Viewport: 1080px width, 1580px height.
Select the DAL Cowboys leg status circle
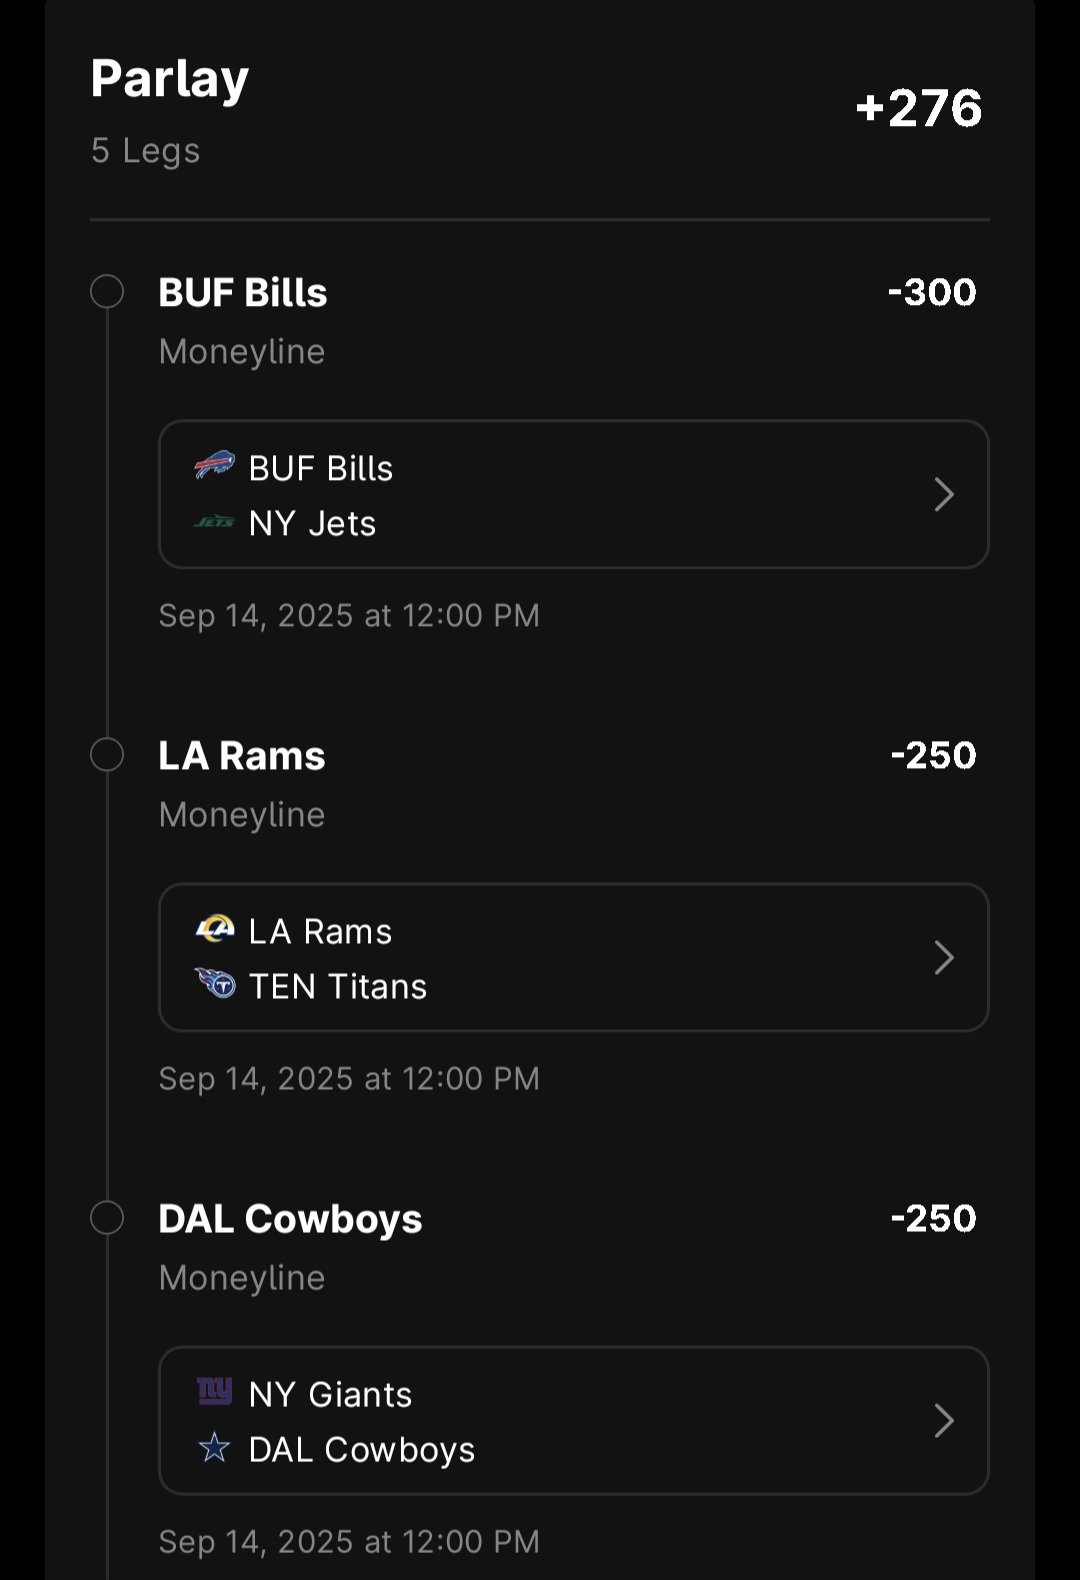point(107,1218)
